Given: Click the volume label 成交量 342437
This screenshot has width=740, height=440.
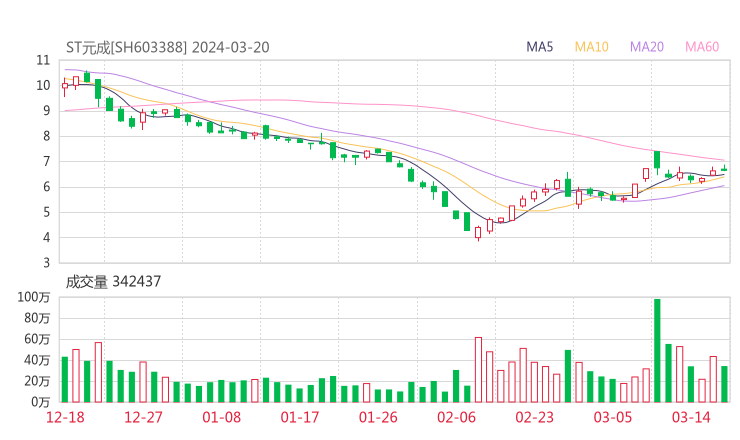Looking at the screenshot, I should click(x=113, y=282).
